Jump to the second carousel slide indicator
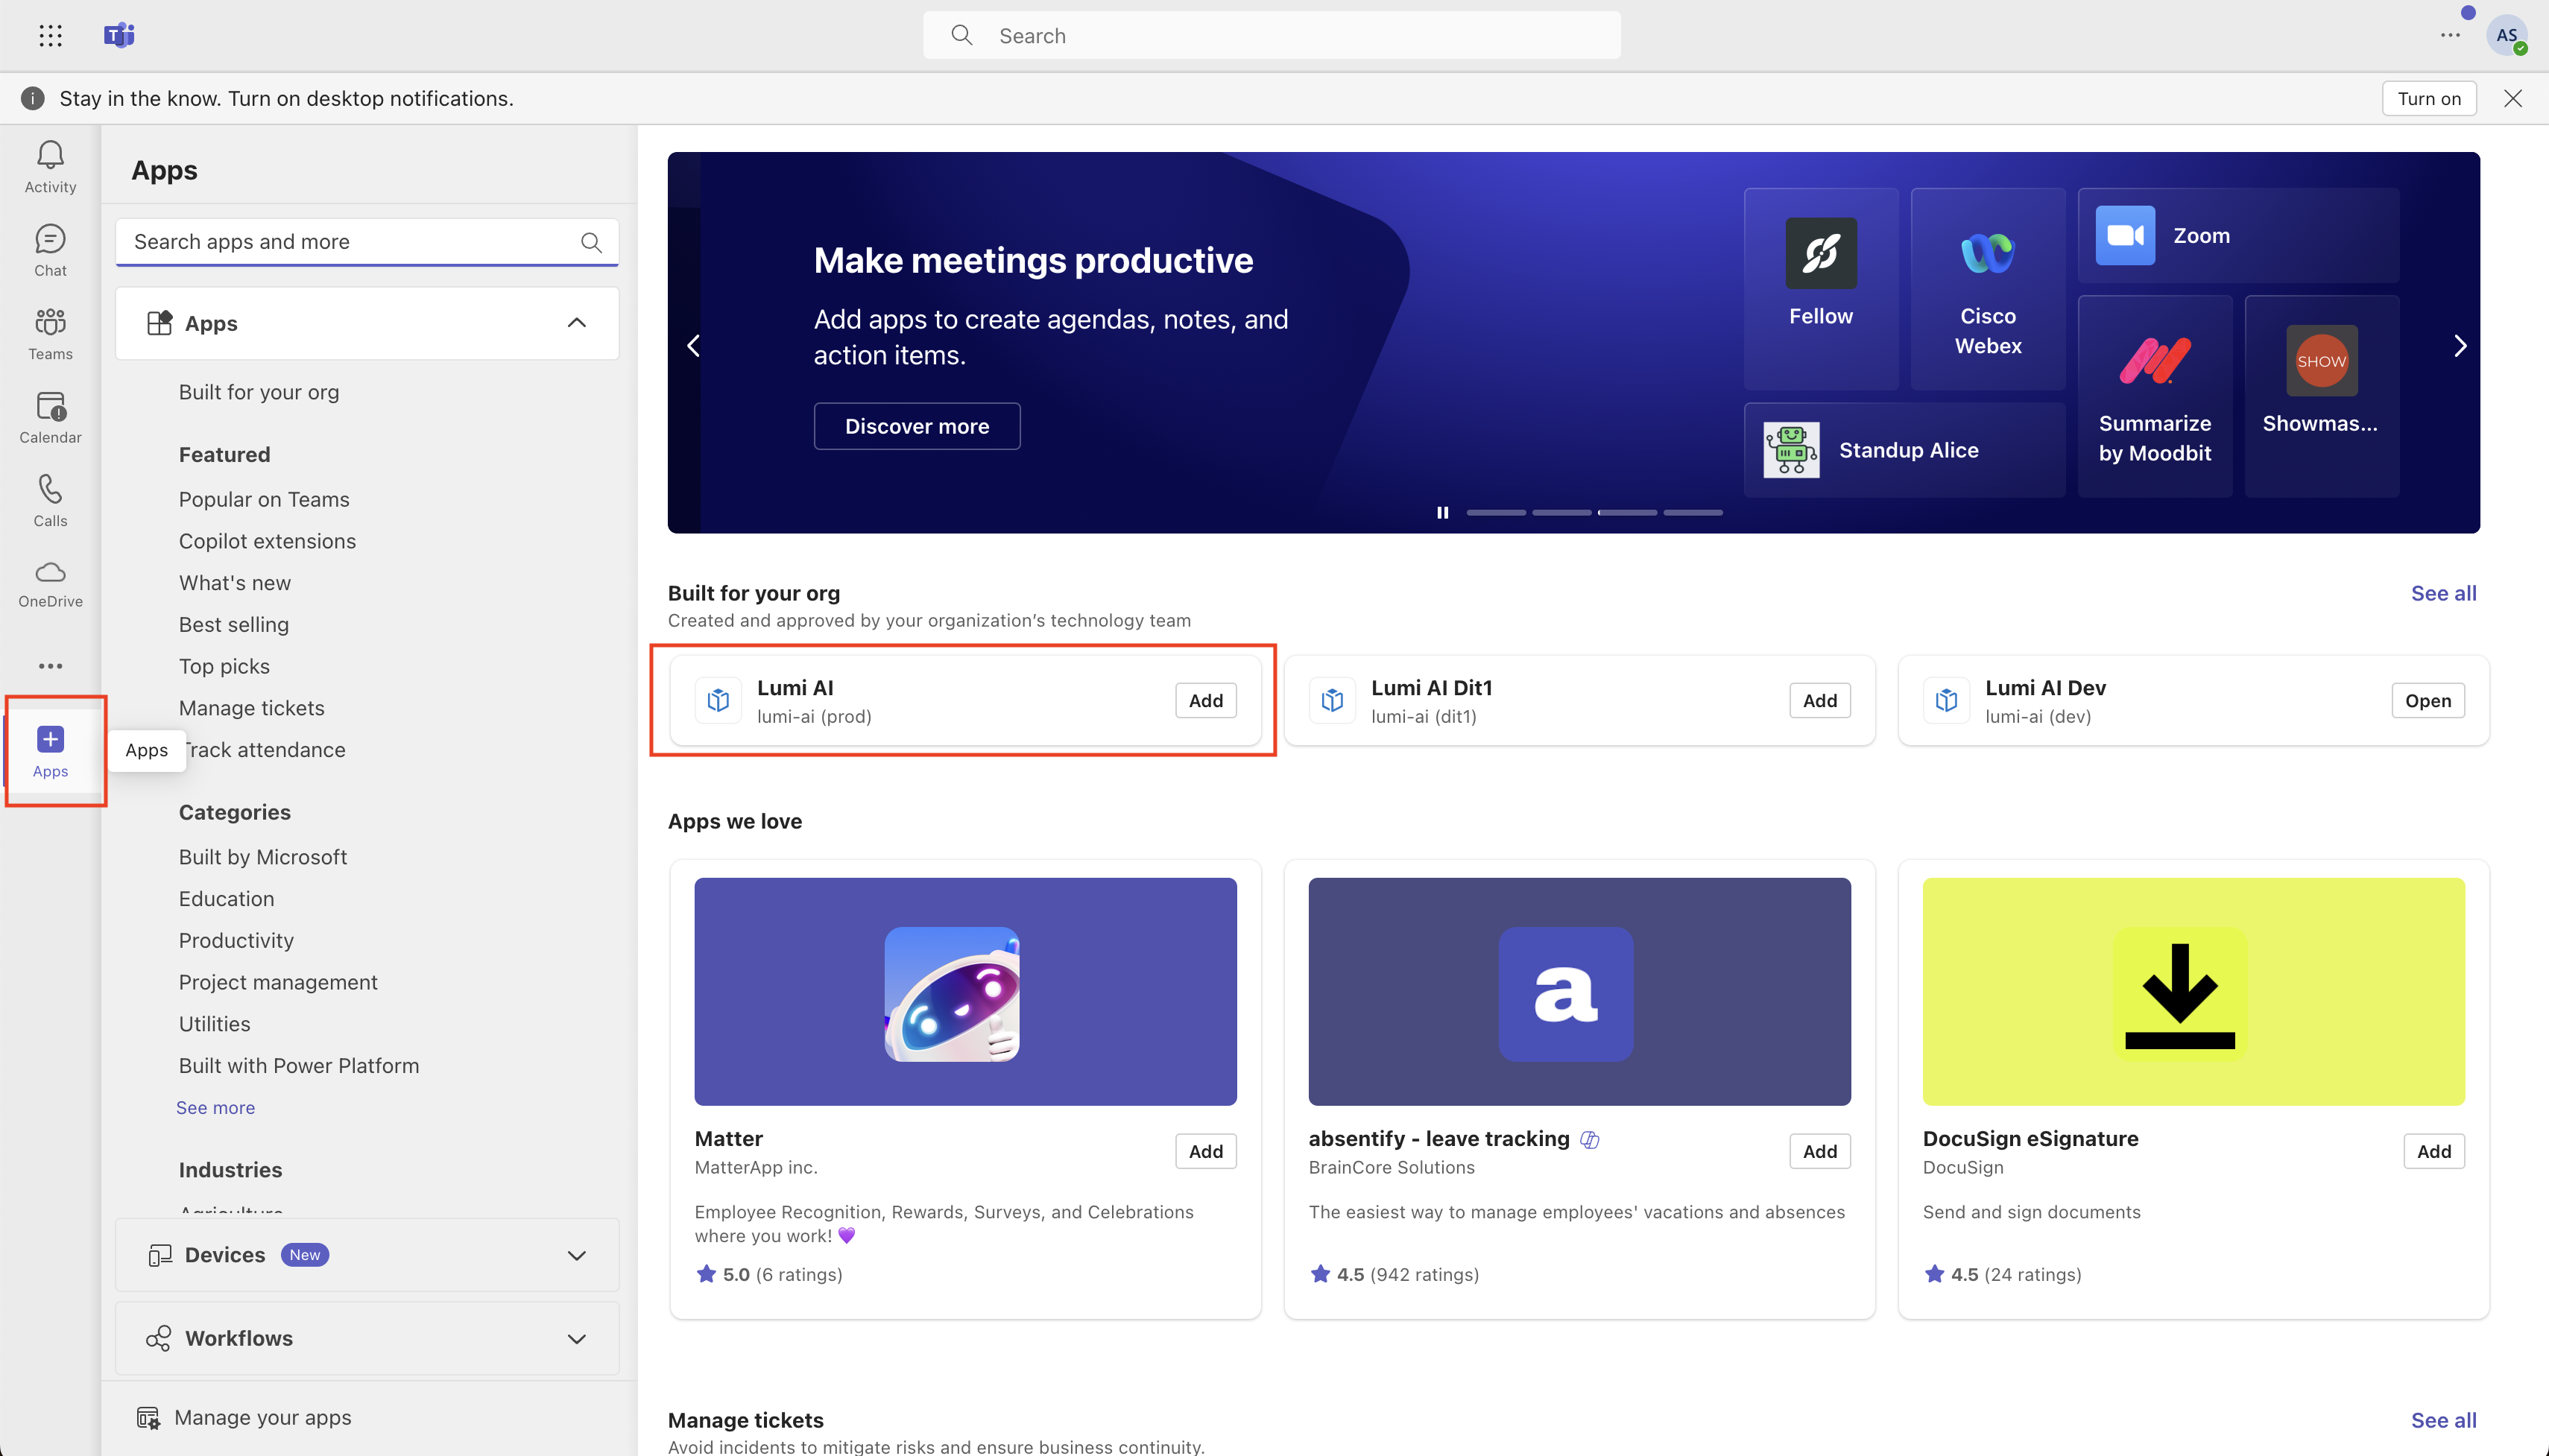 coord(1561,513)
